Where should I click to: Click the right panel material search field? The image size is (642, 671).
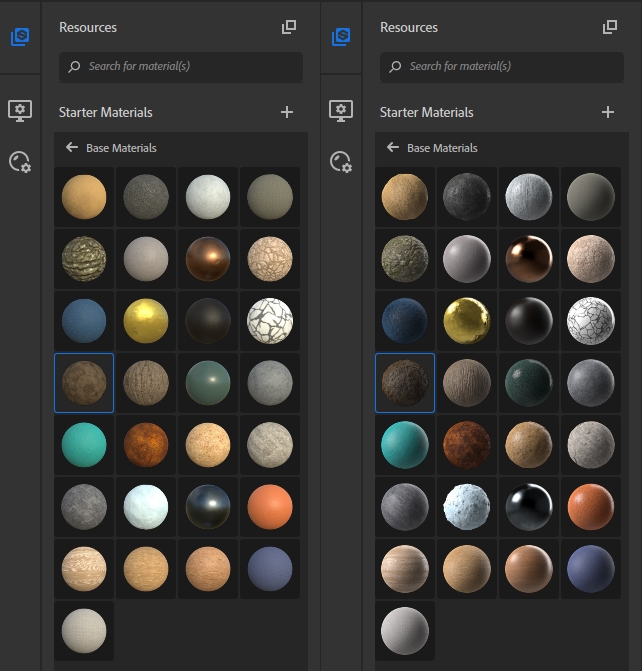click(x=501, y=67)
